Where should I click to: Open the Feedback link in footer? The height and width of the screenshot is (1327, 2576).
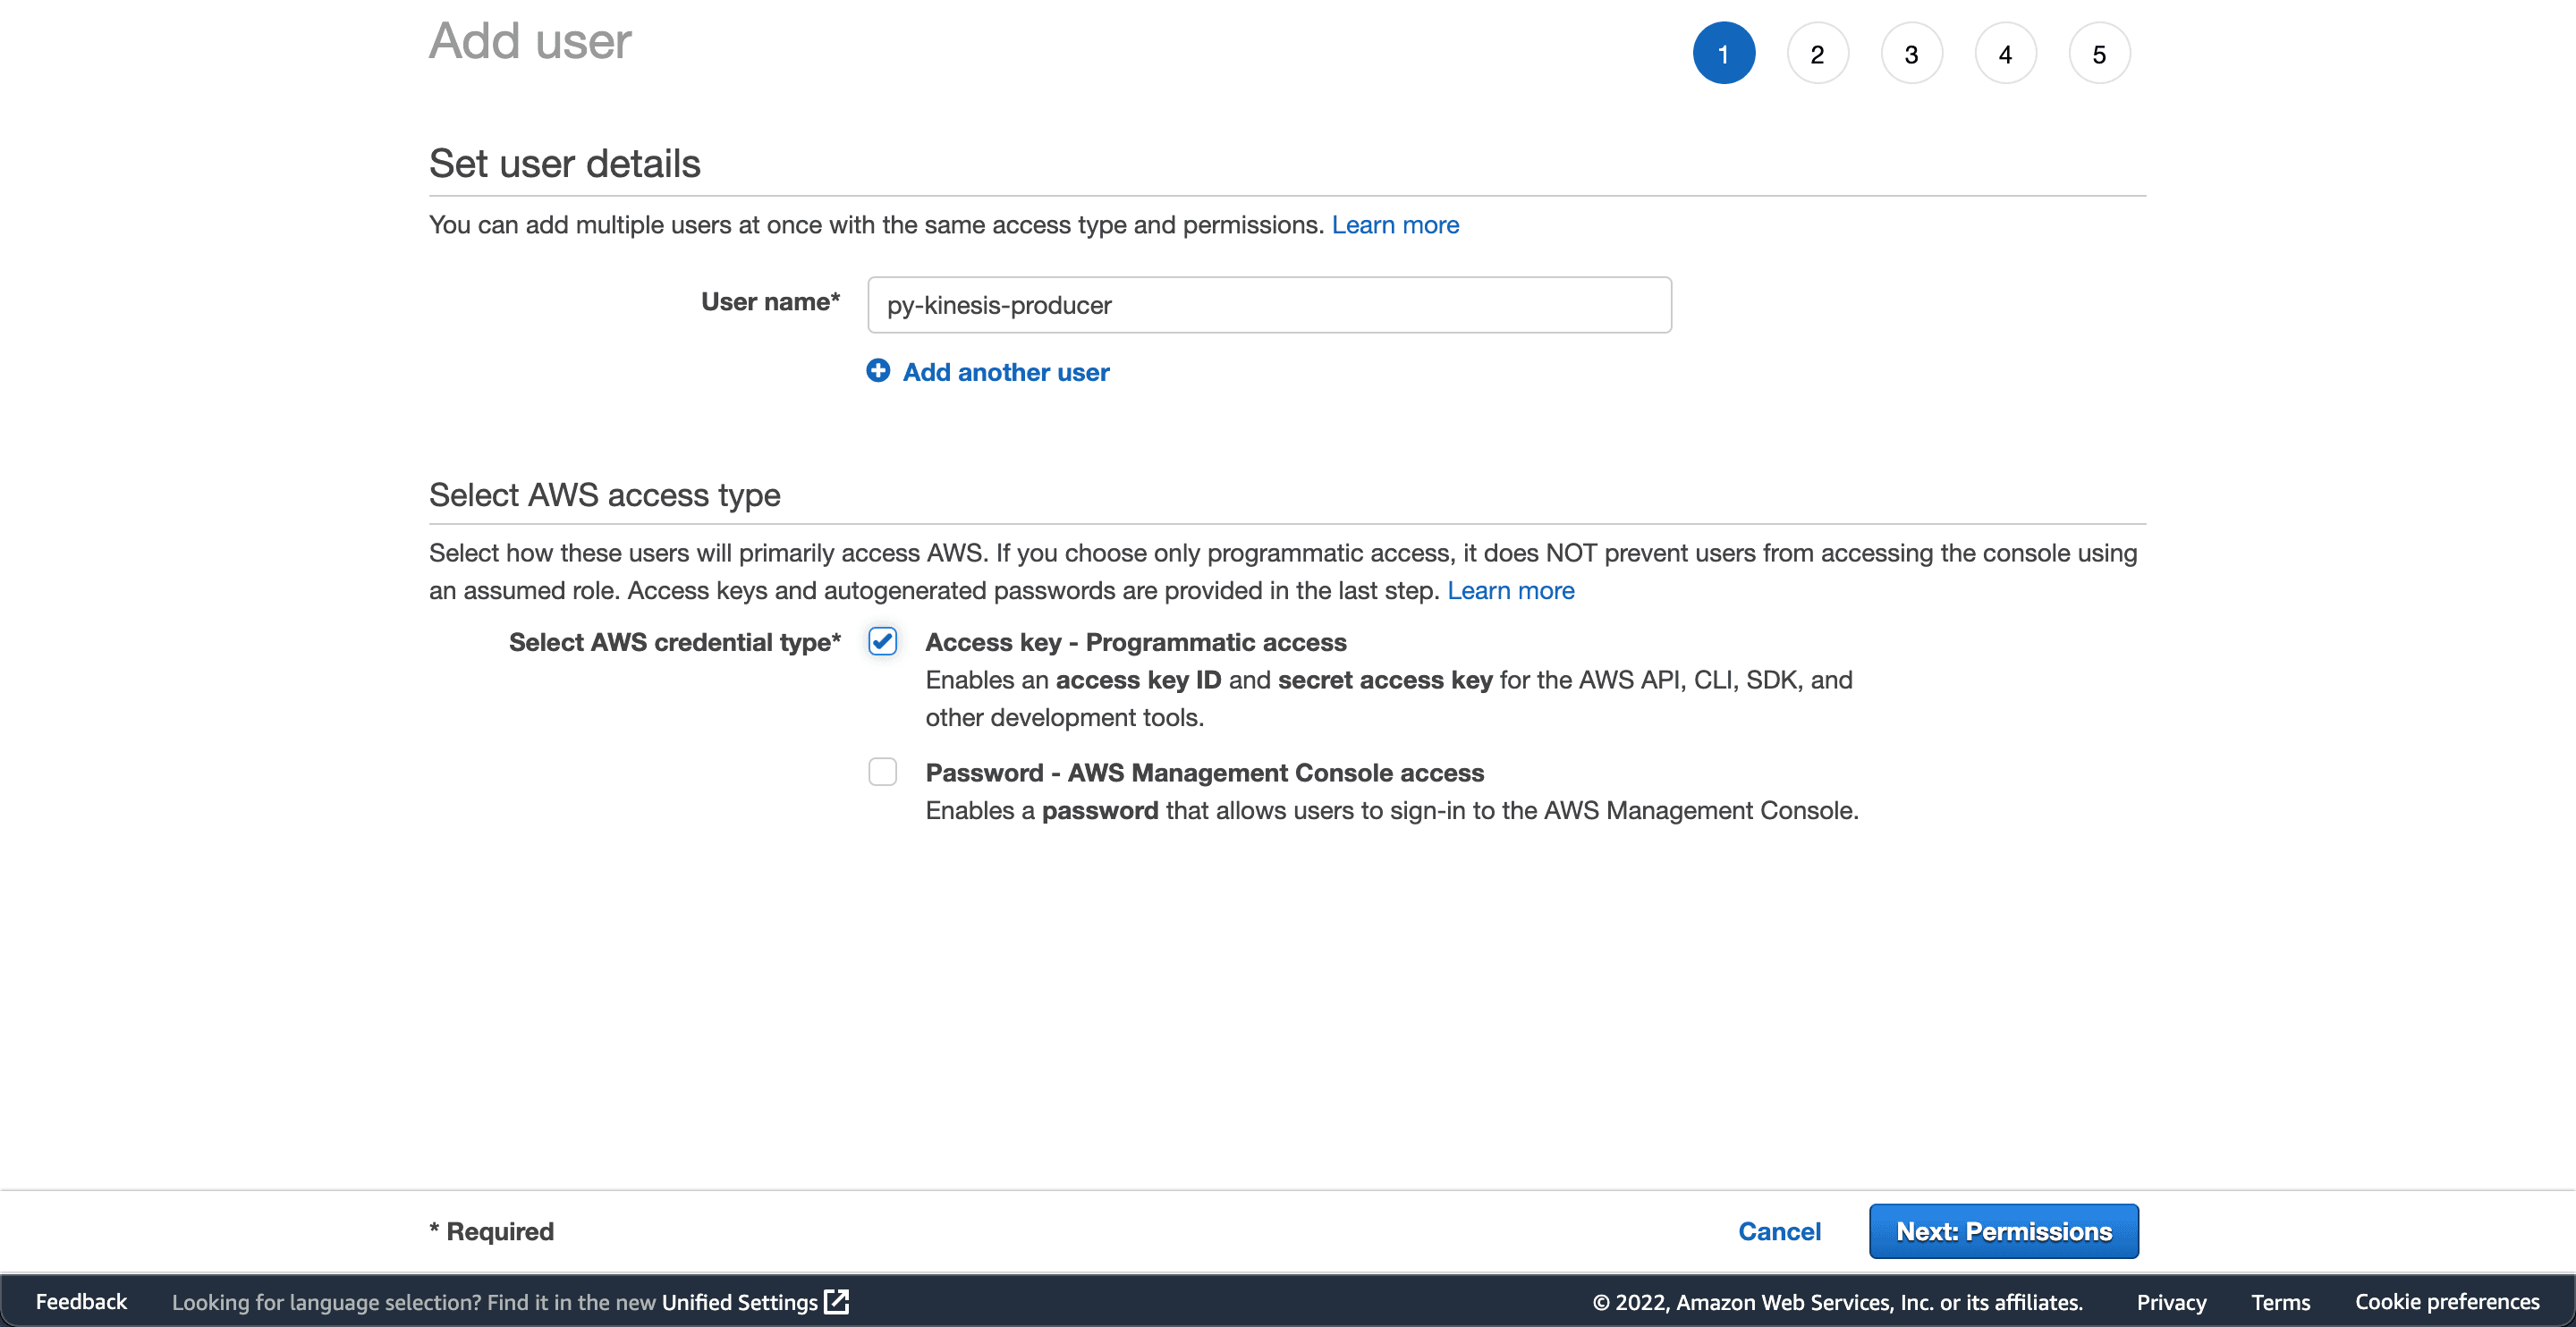pyautogui.click(x=81, y=1301)
